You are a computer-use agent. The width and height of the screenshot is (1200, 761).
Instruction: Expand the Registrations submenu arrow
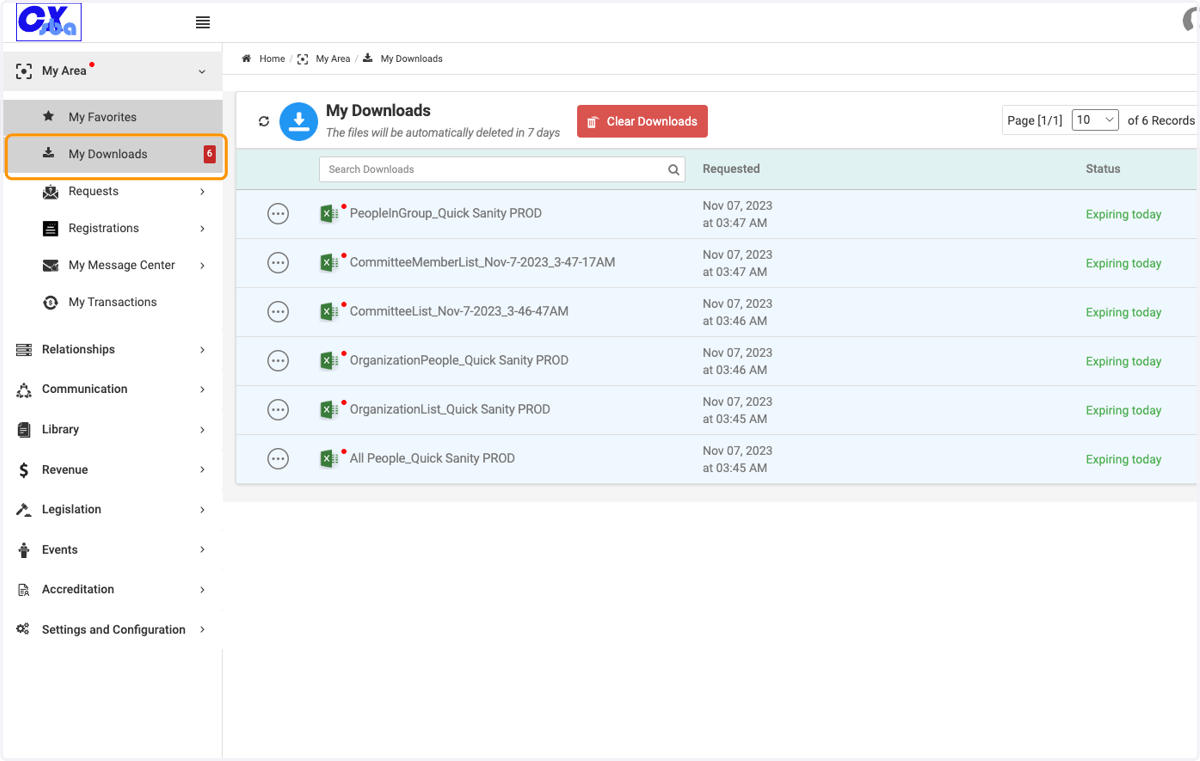202,229
